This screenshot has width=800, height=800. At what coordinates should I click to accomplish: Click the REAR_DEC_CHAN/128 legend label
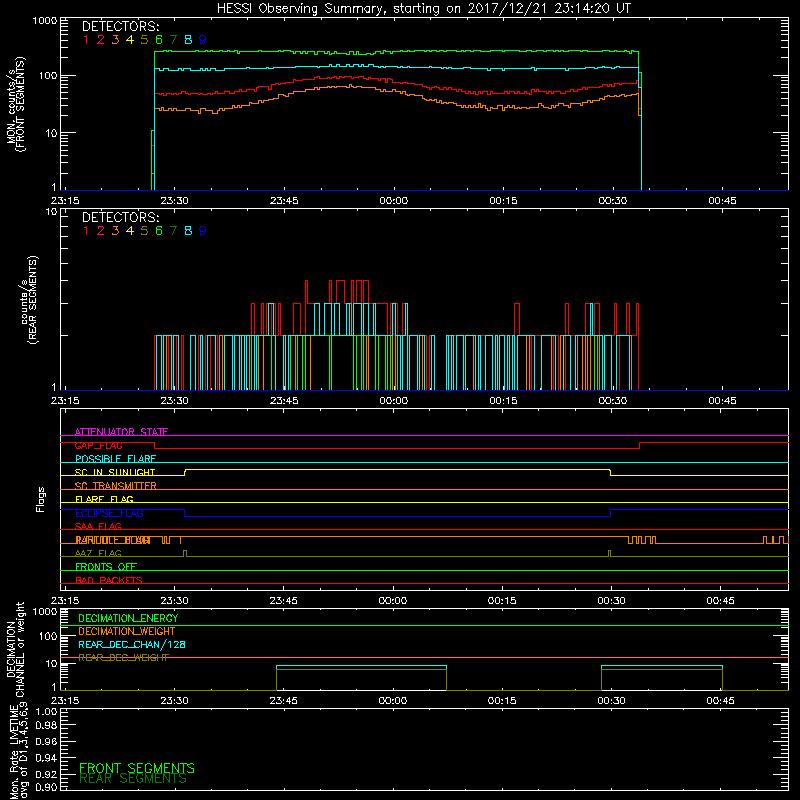click(x=132, y=645)
